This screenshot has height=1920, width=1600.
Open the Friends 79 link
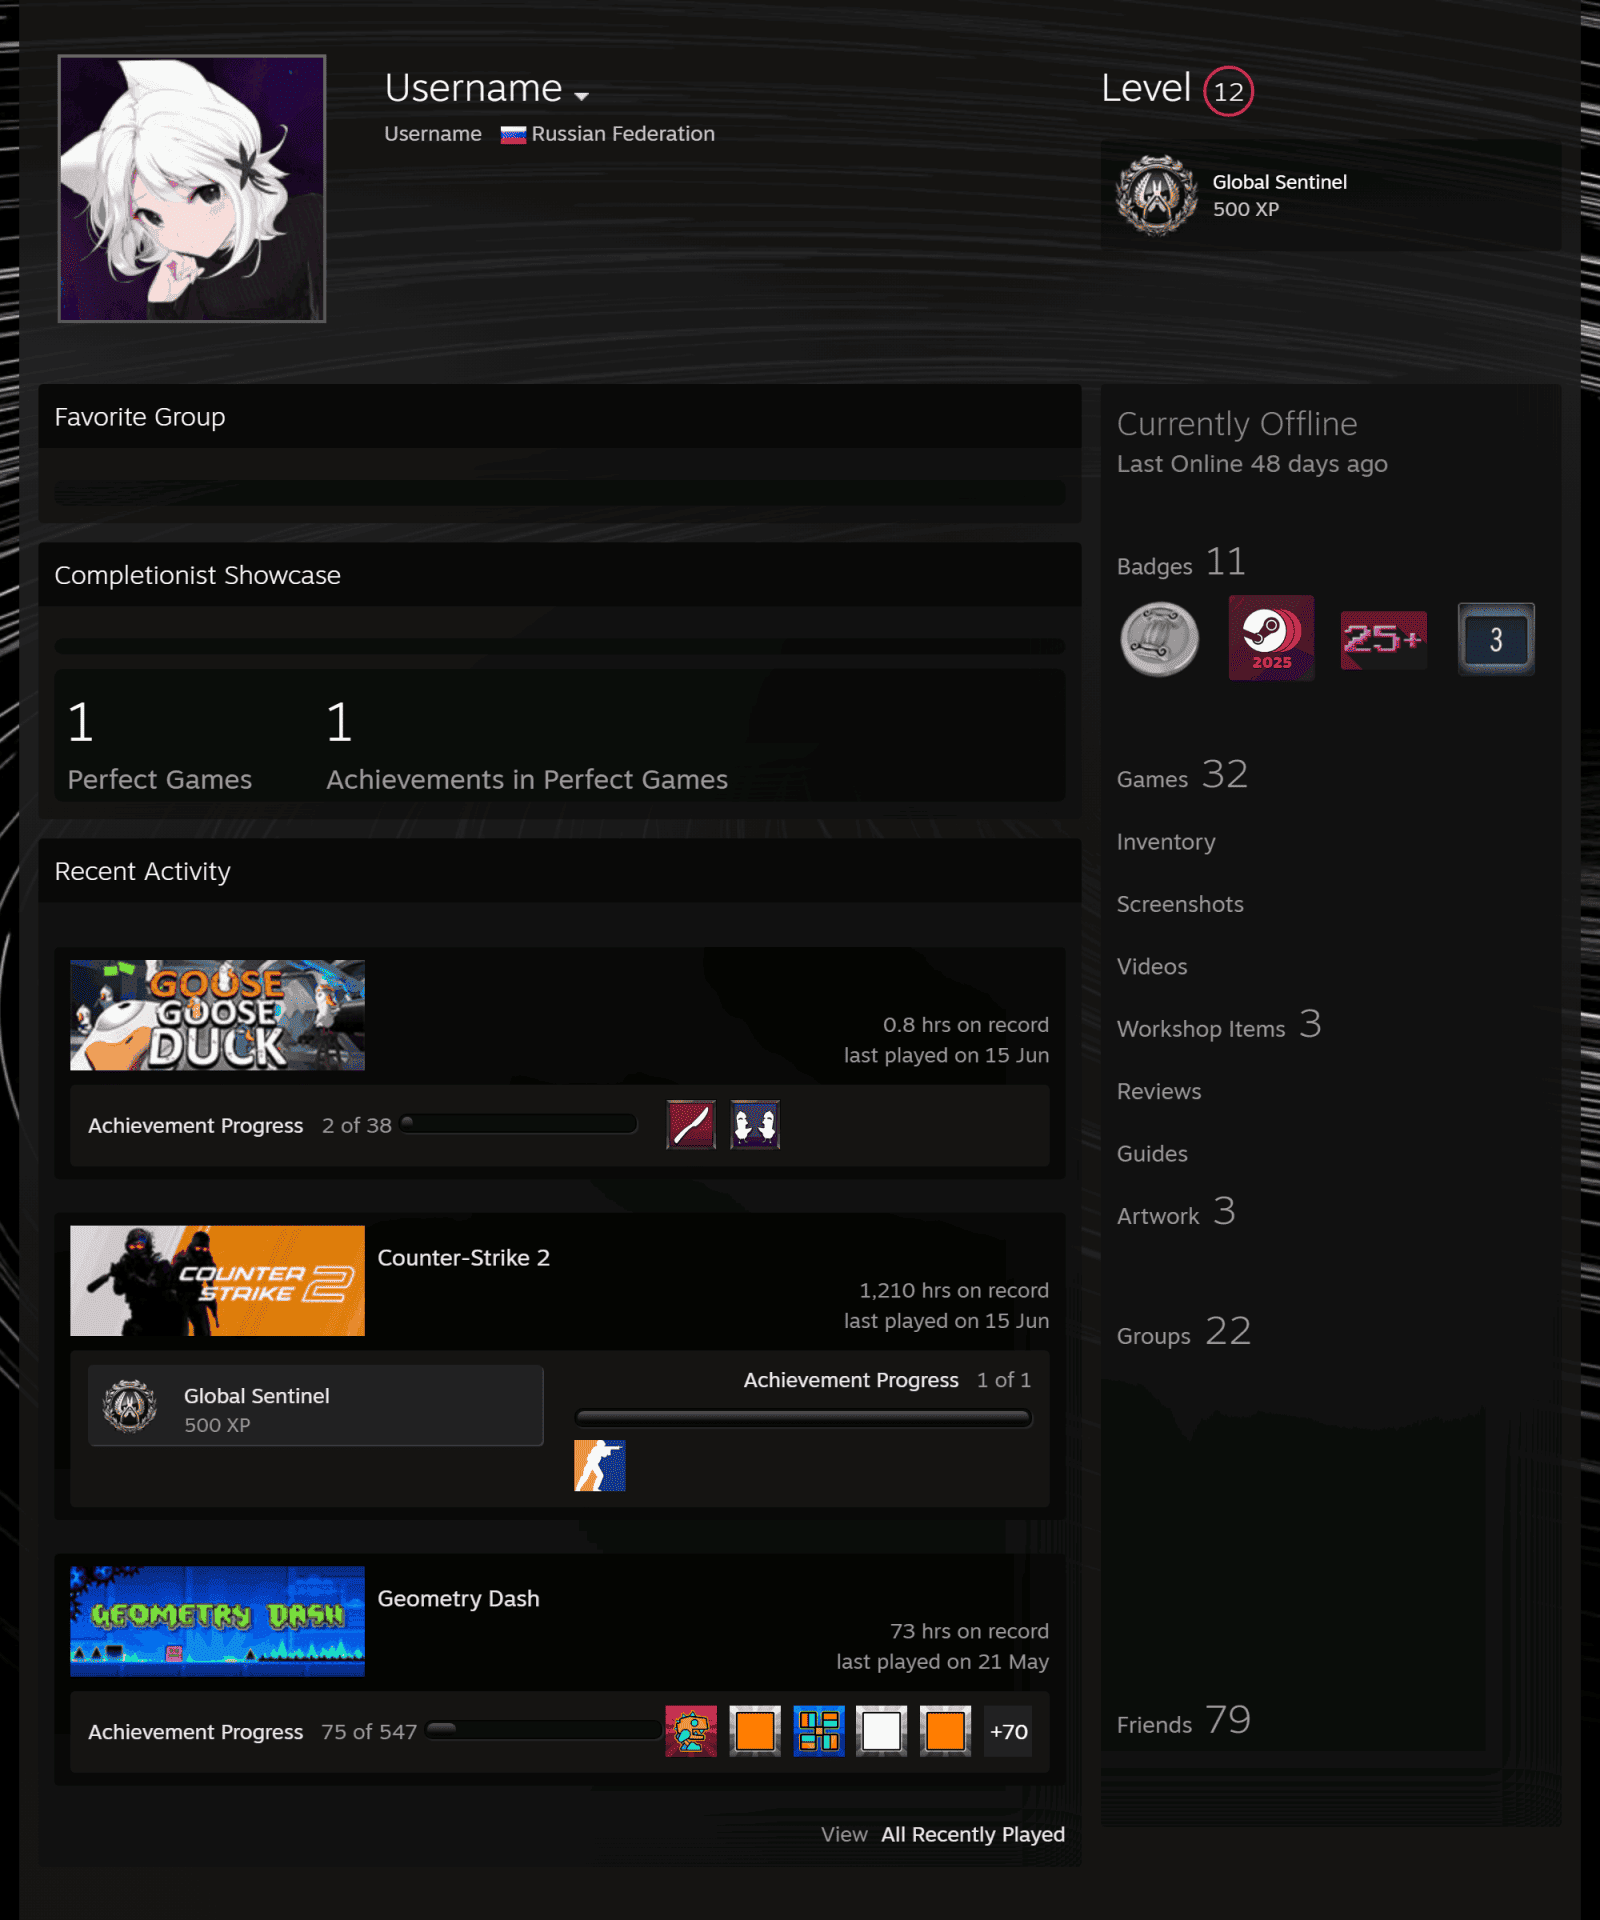point(1184,1721)
